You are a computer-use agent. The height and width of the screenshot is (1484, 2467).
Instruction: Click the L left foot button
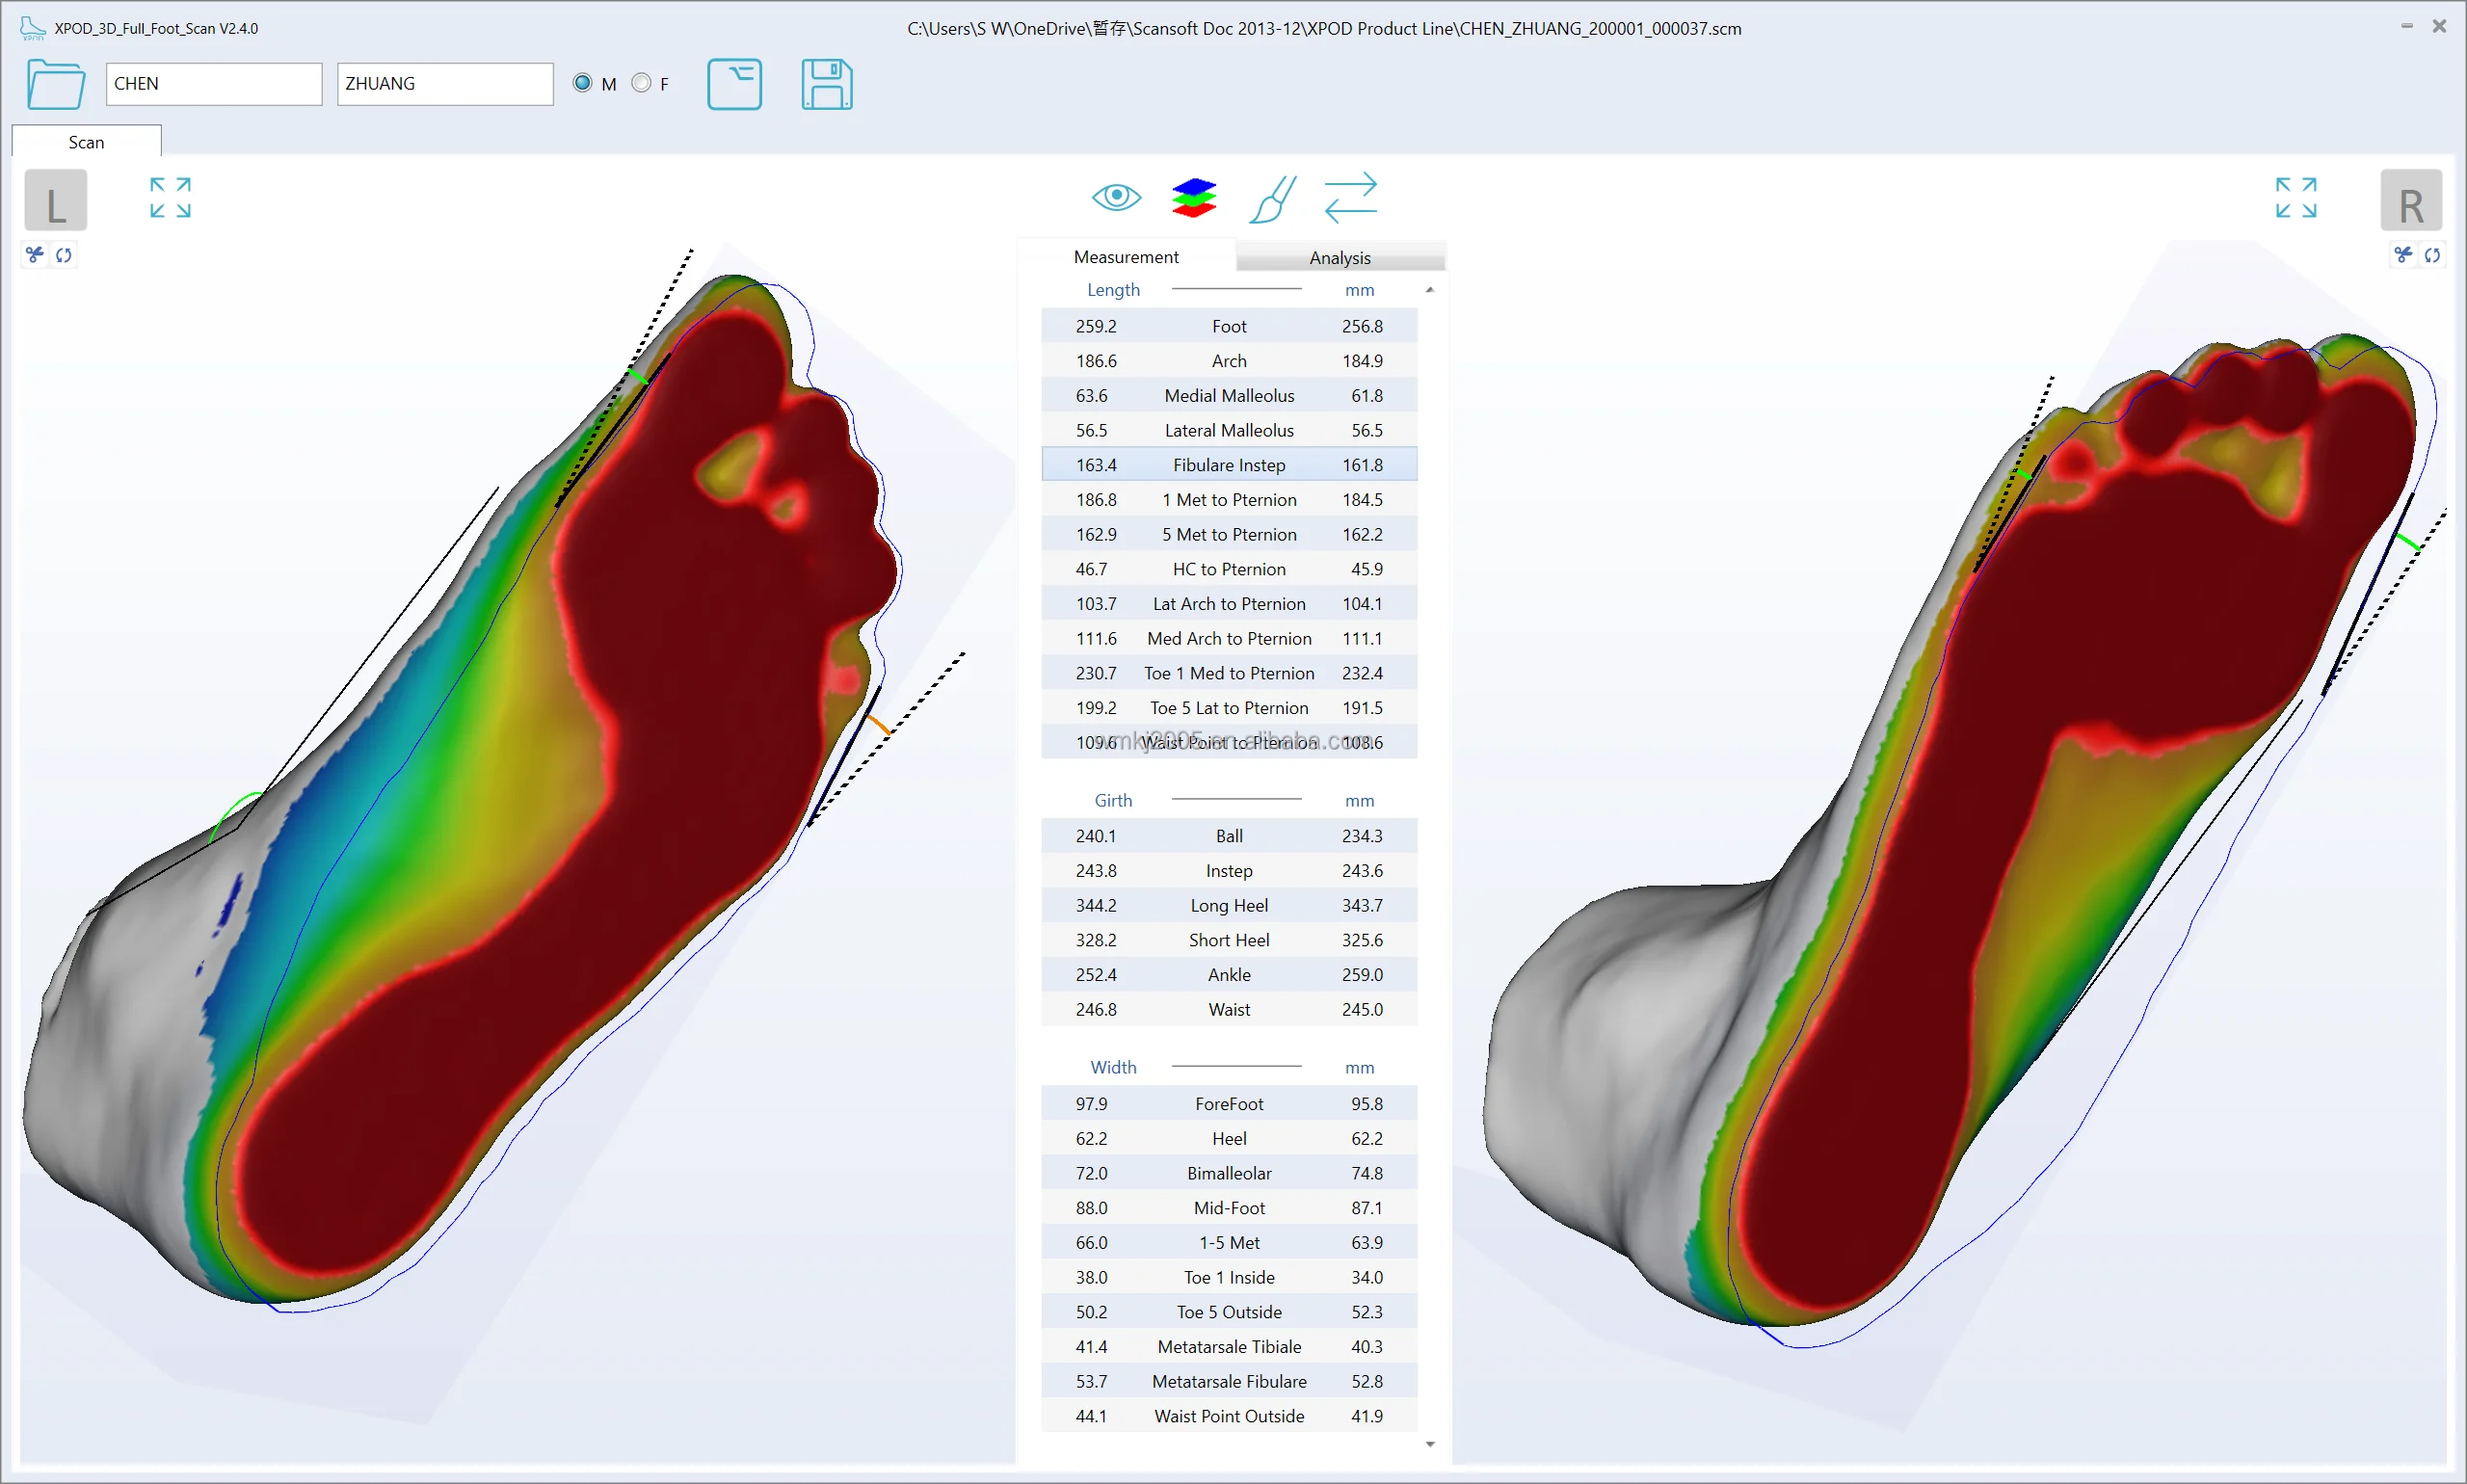56,201
